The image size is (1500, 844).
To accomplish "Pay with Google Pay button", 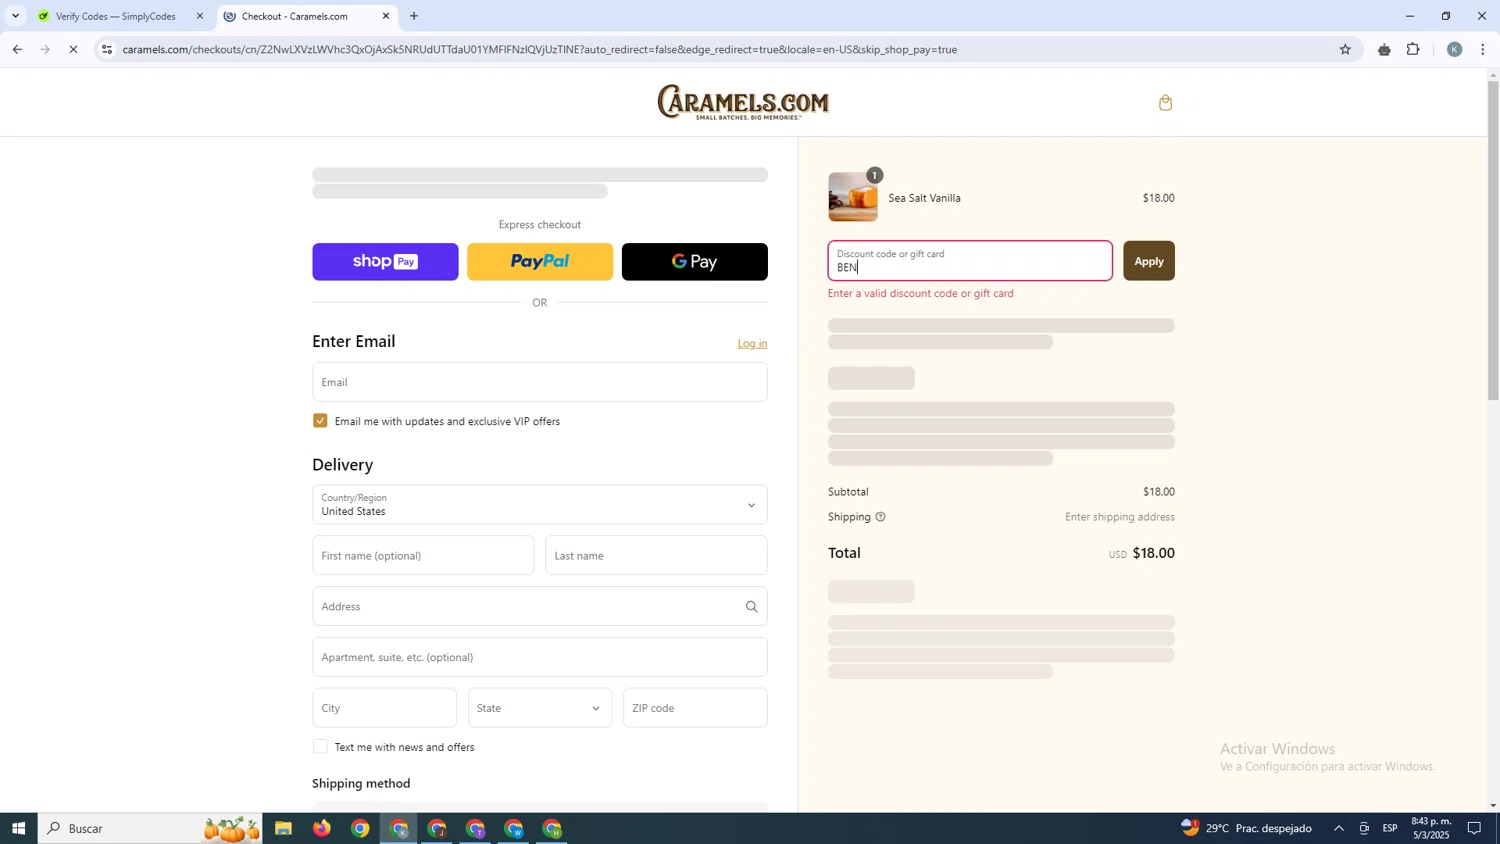I will click(695, 262).
